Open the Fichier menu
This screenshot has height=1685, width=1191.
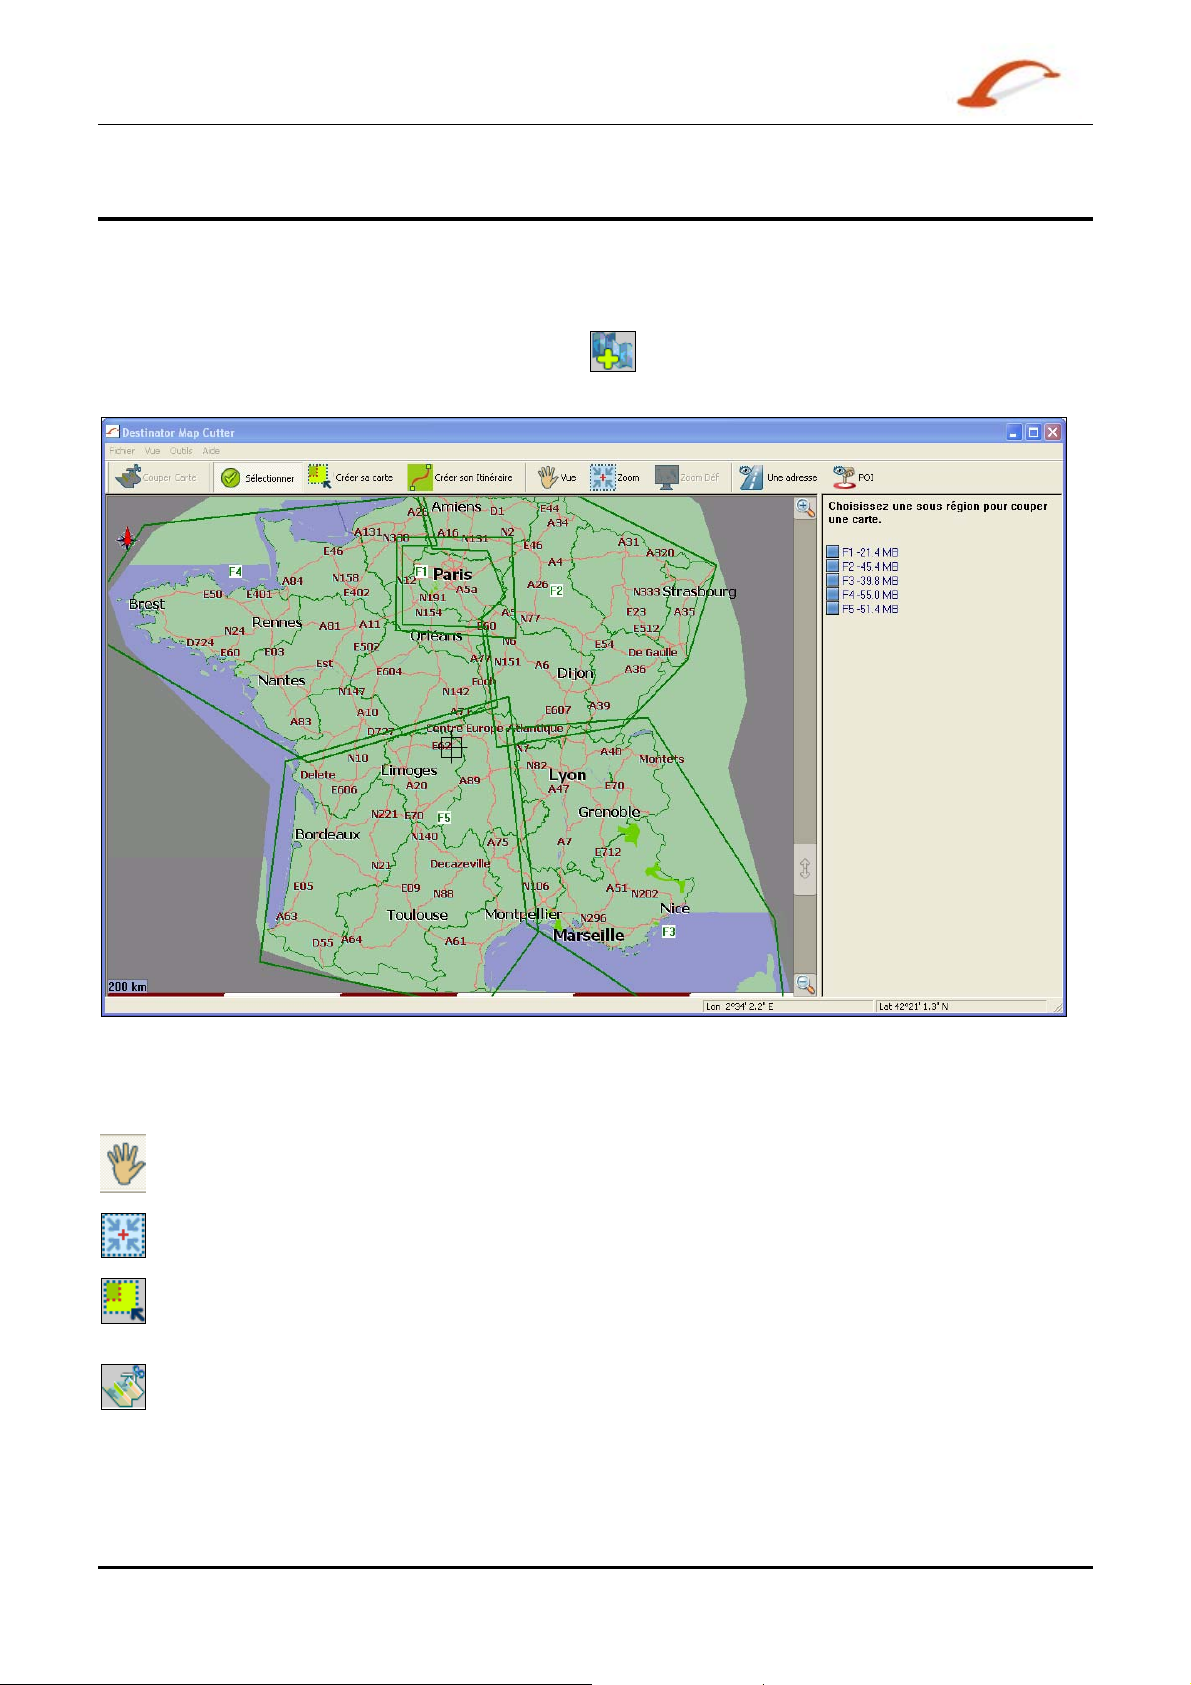tap(122, 451)
